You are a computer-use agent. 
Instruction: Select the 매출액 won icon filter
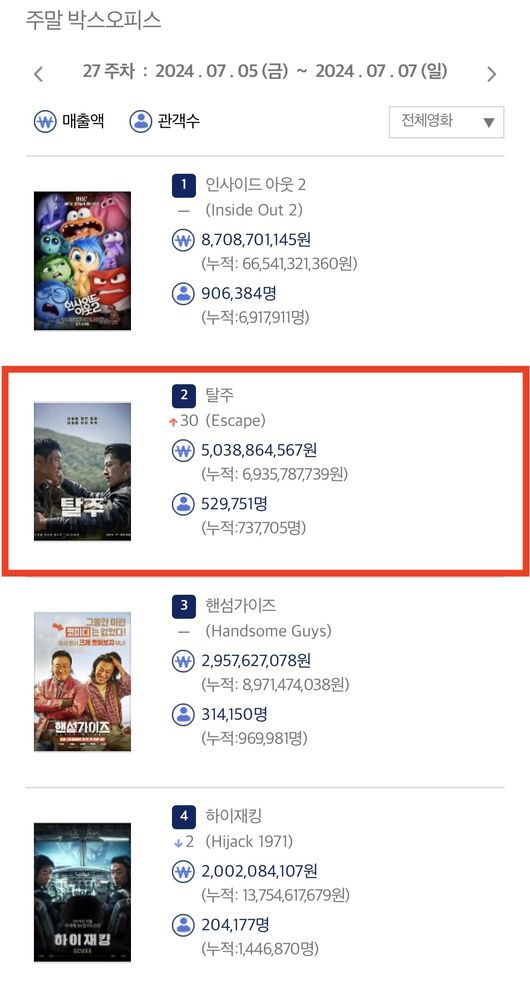[45, 121]
